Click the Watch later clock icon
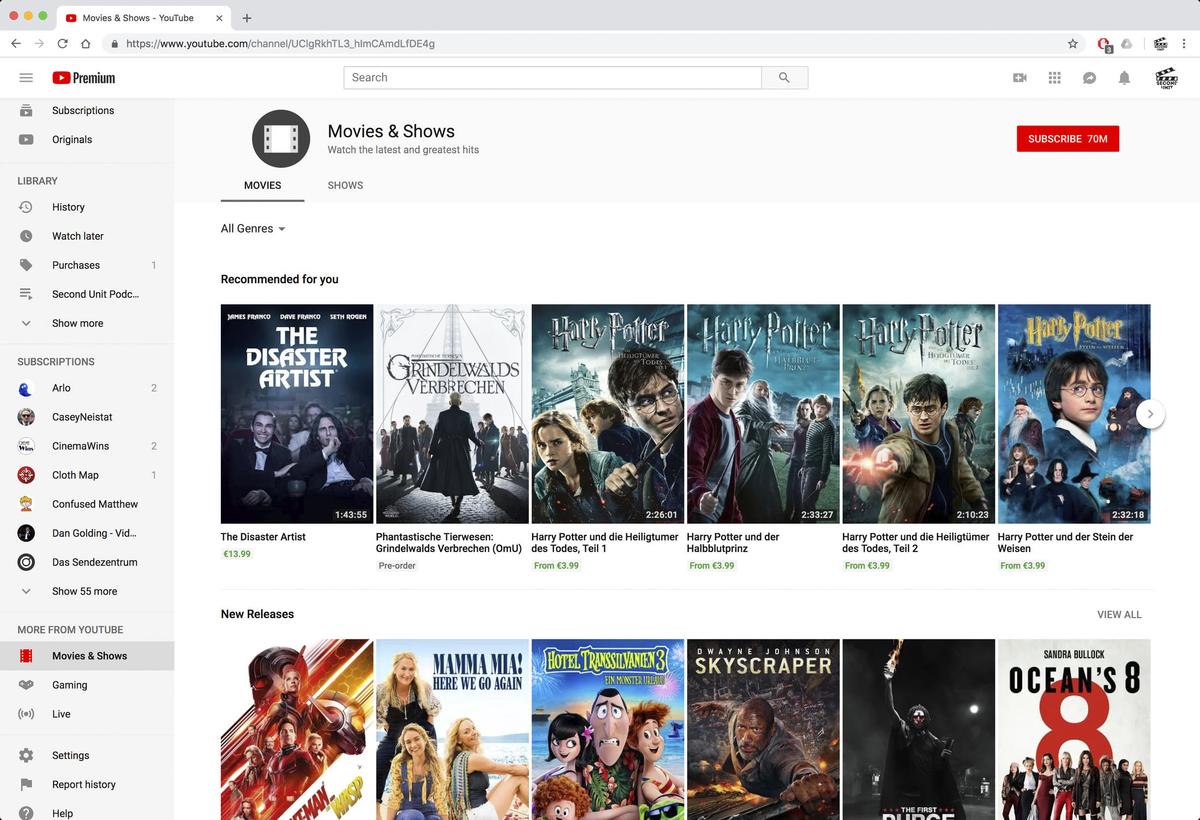This screenshot has width=1200, height=820. pos(26,236)
